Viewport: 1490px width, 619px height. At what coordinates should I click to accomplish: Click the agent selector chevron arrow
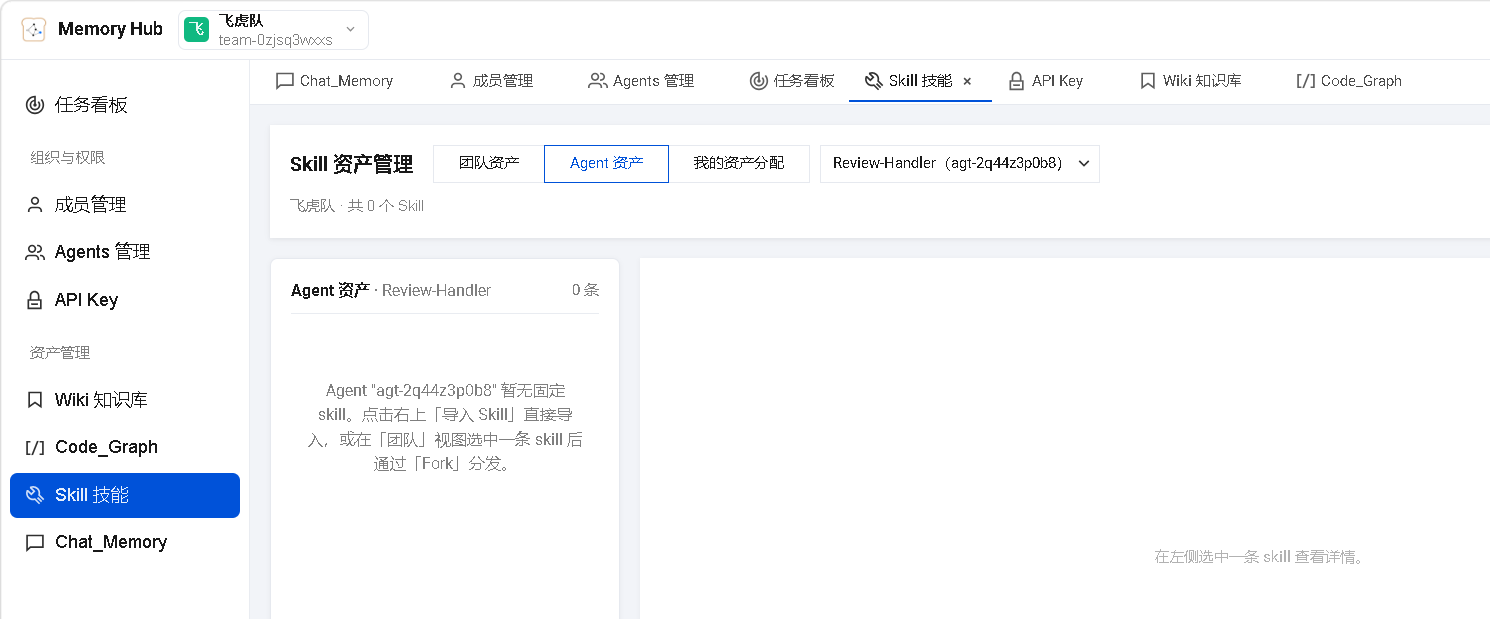tap(1084, 164)
